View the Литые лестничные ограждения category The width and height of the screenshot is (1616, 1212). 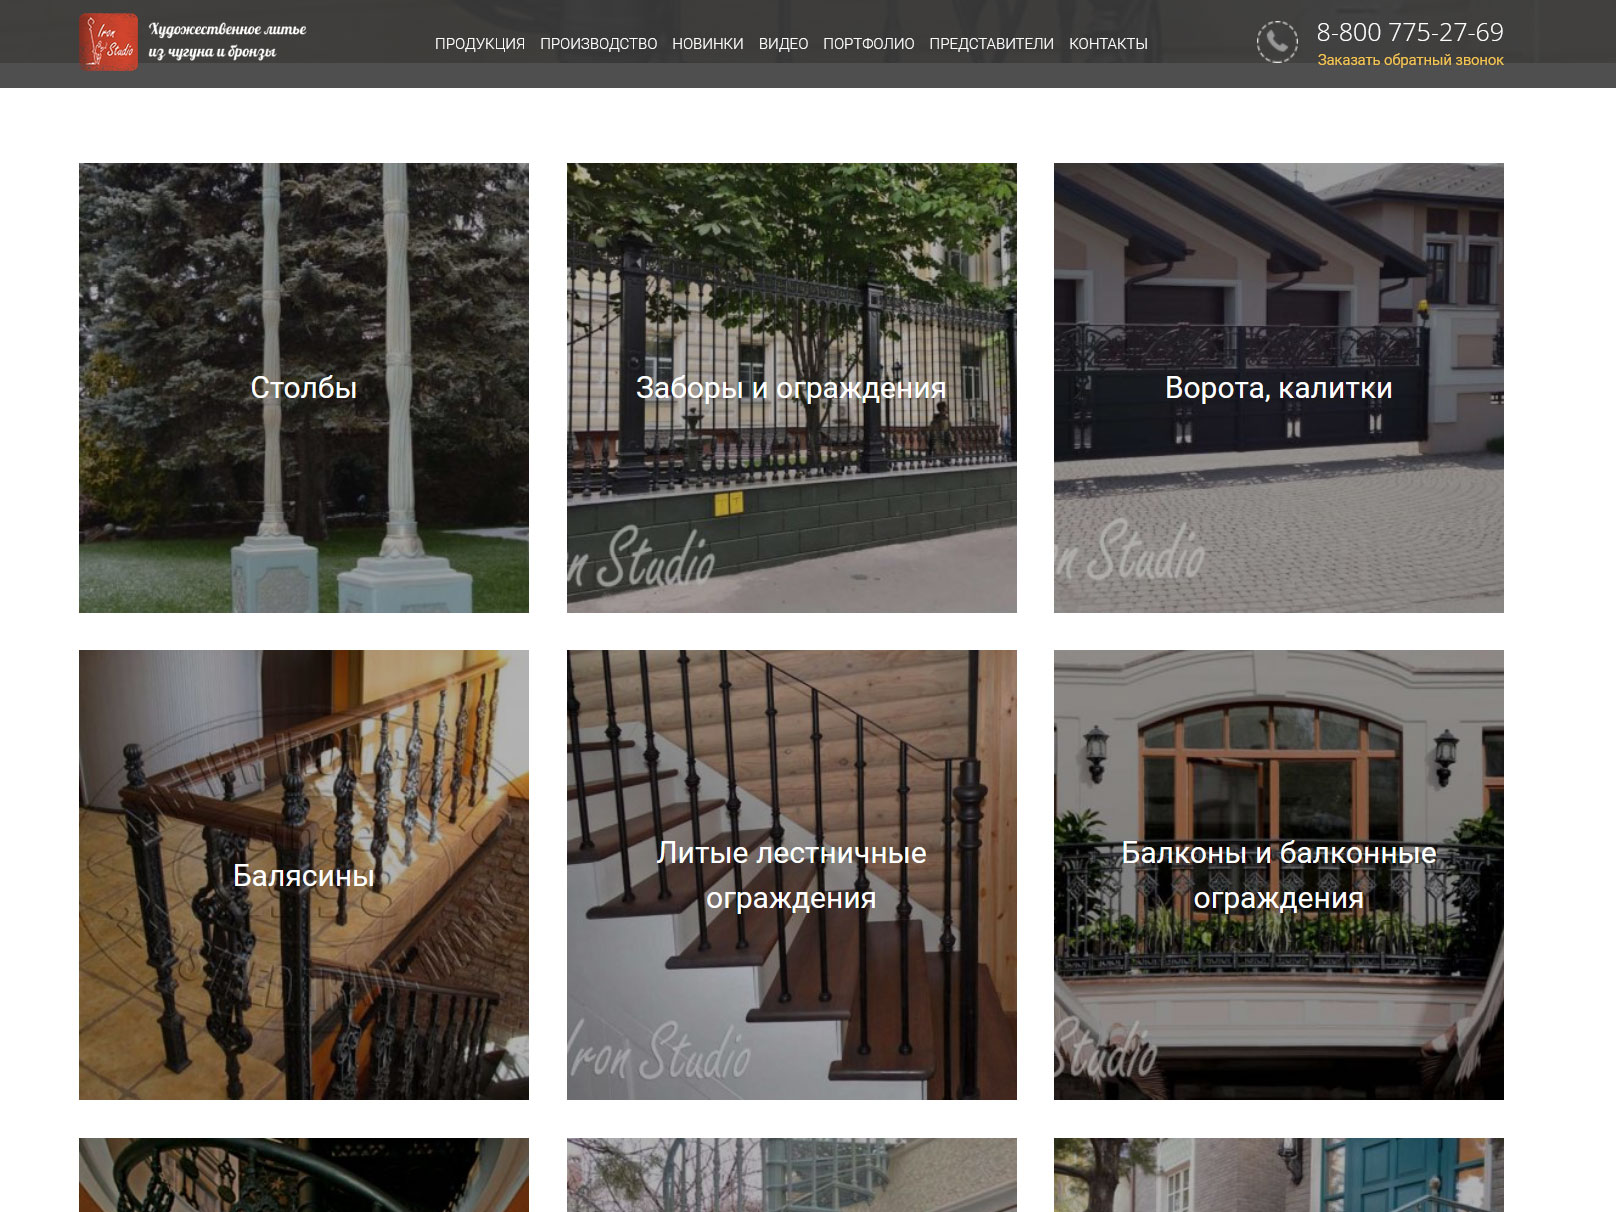click(792, 875)
